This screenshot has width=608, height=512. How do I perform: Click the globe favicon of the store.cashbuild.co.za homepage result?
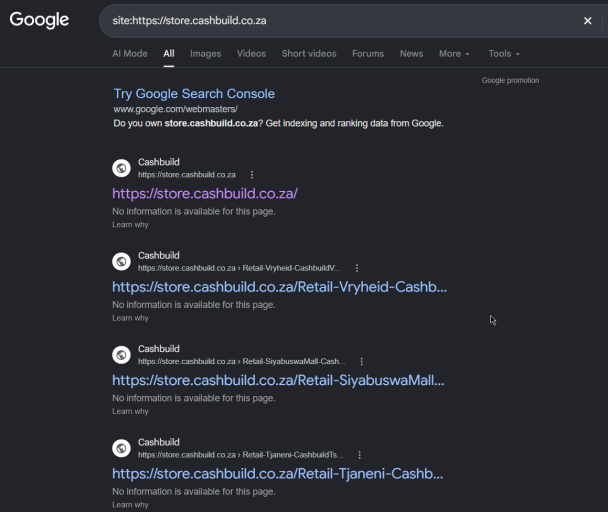(121, 168)
